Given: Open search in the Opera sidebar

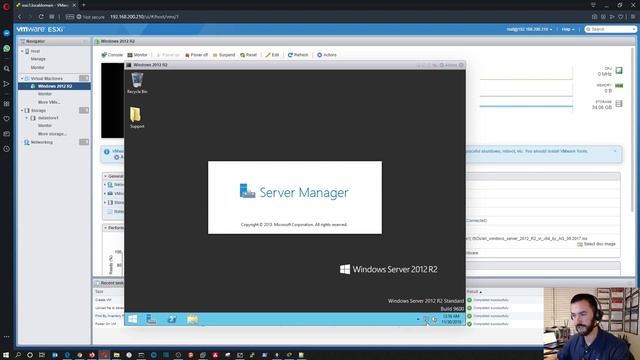Looking at the screenshot, I should coord(7,69).
